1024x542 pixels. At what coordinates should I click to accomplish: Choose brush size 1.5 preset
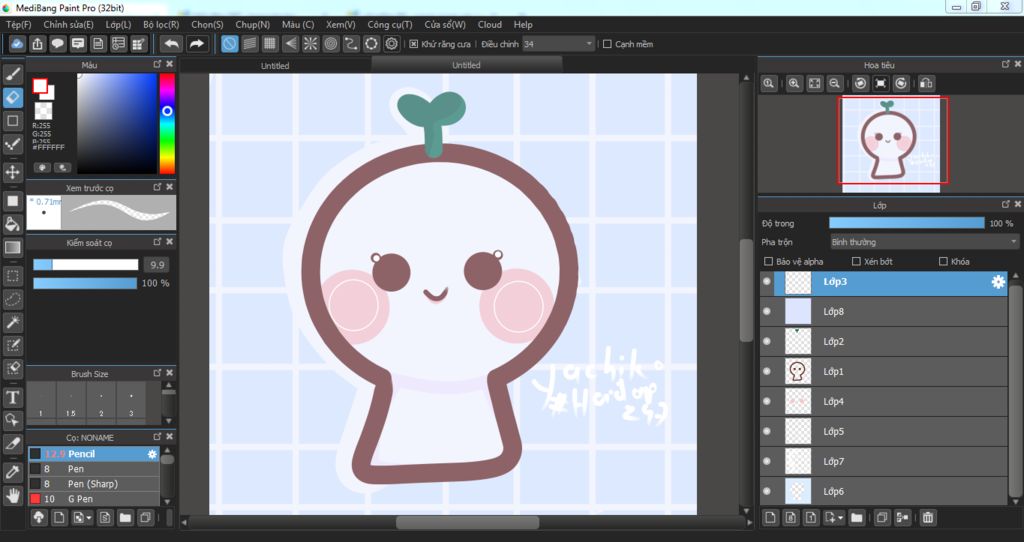(x=71, y=401)
